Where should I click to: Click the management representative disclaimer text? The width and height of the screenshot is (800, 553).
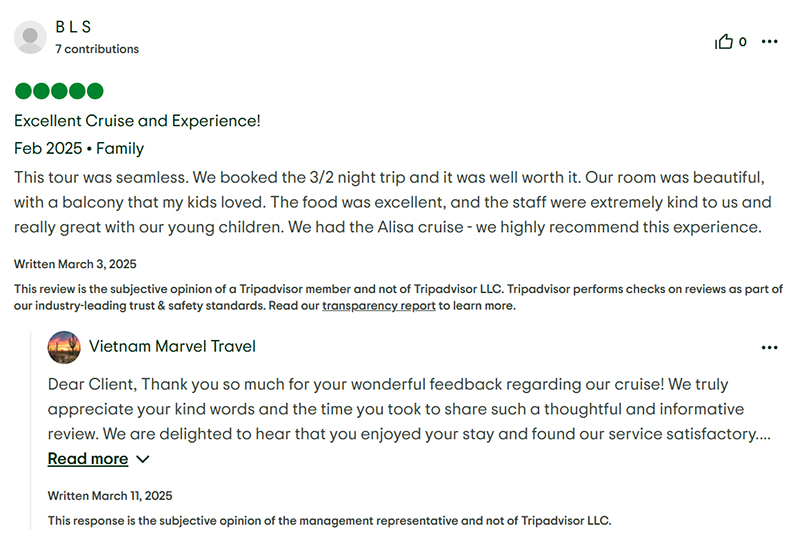coord(329,521)
